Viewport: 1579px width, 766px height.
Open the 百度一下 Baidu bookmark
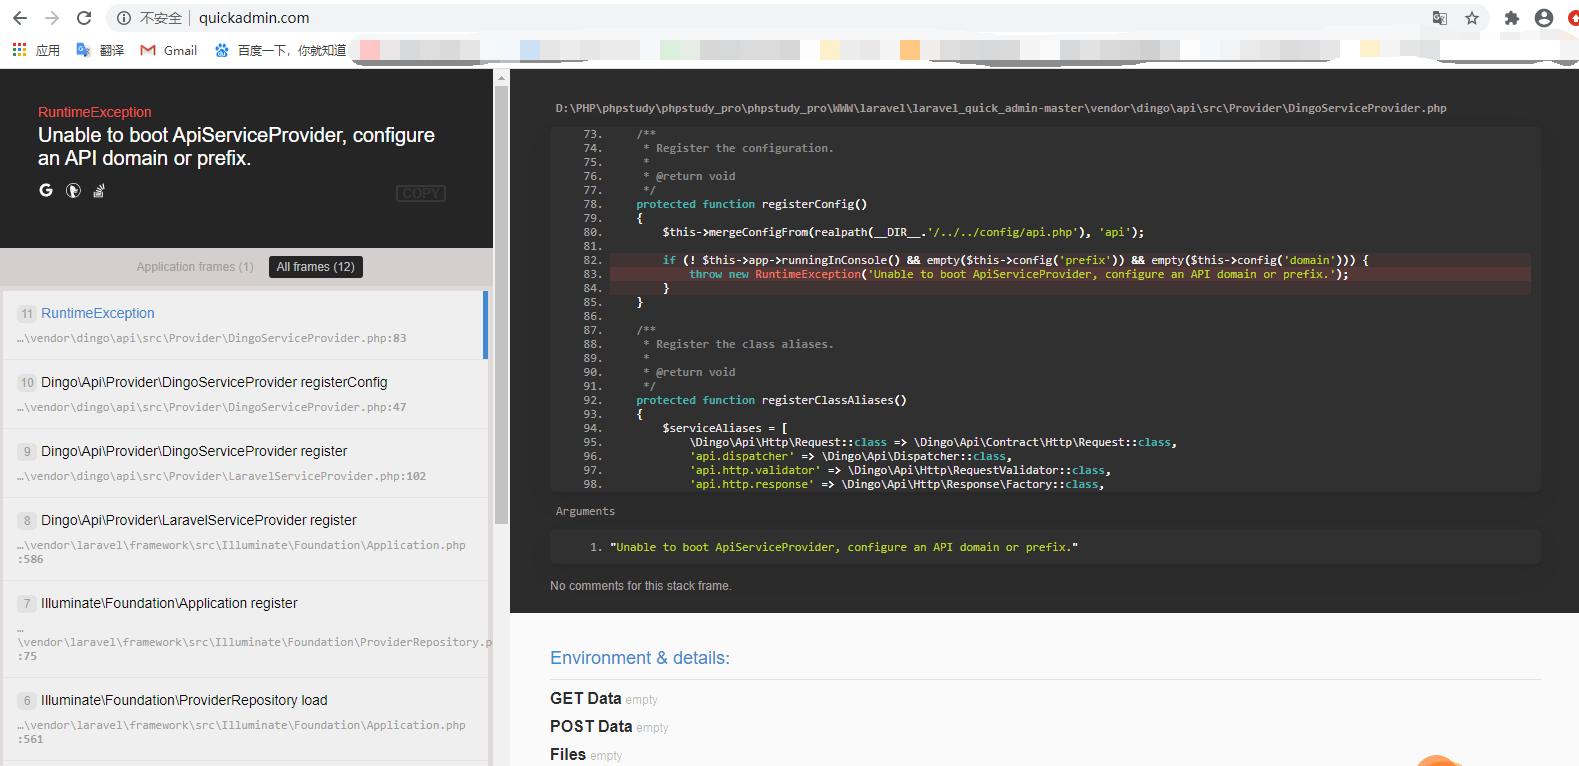click(x=280, y=50)
